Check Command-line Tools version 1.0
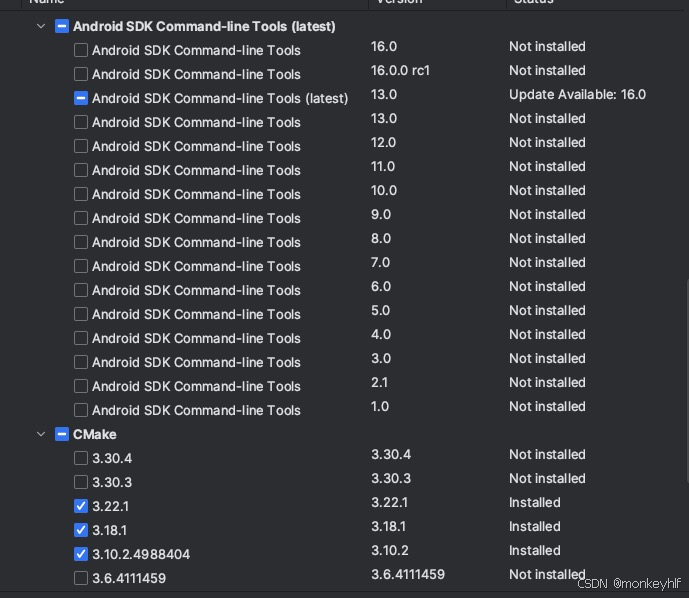Screen dimensions: 689x598 (81, 410)
